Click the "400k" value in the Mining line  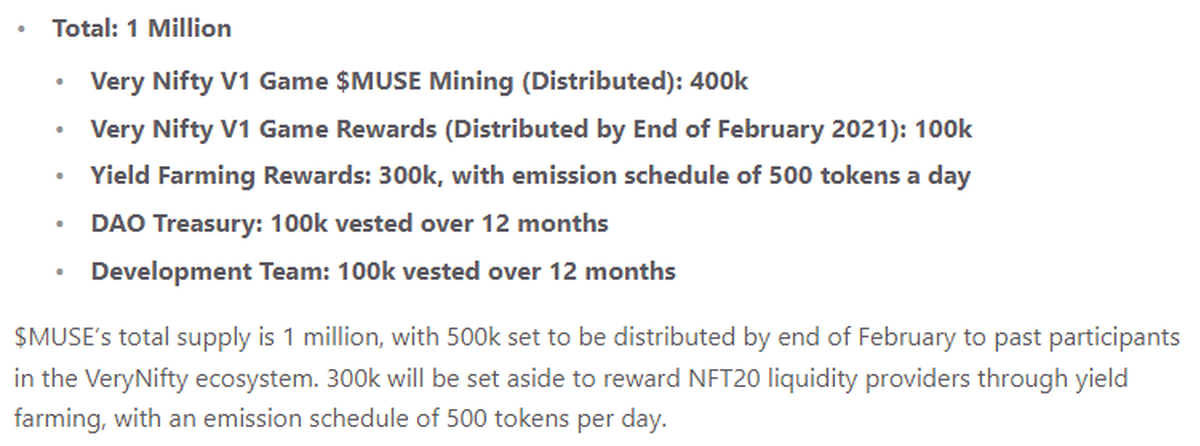click(718, 80)
